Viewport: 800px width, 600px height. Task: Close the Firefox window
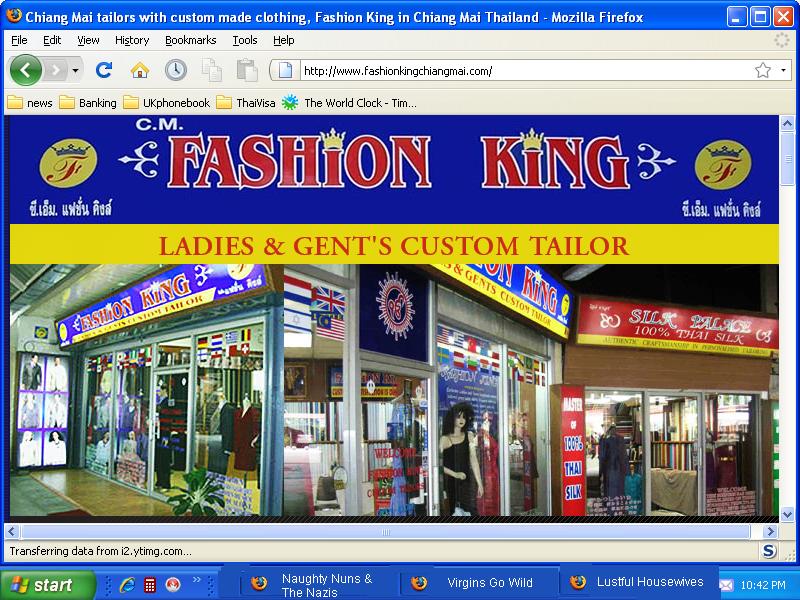(783, 17)
